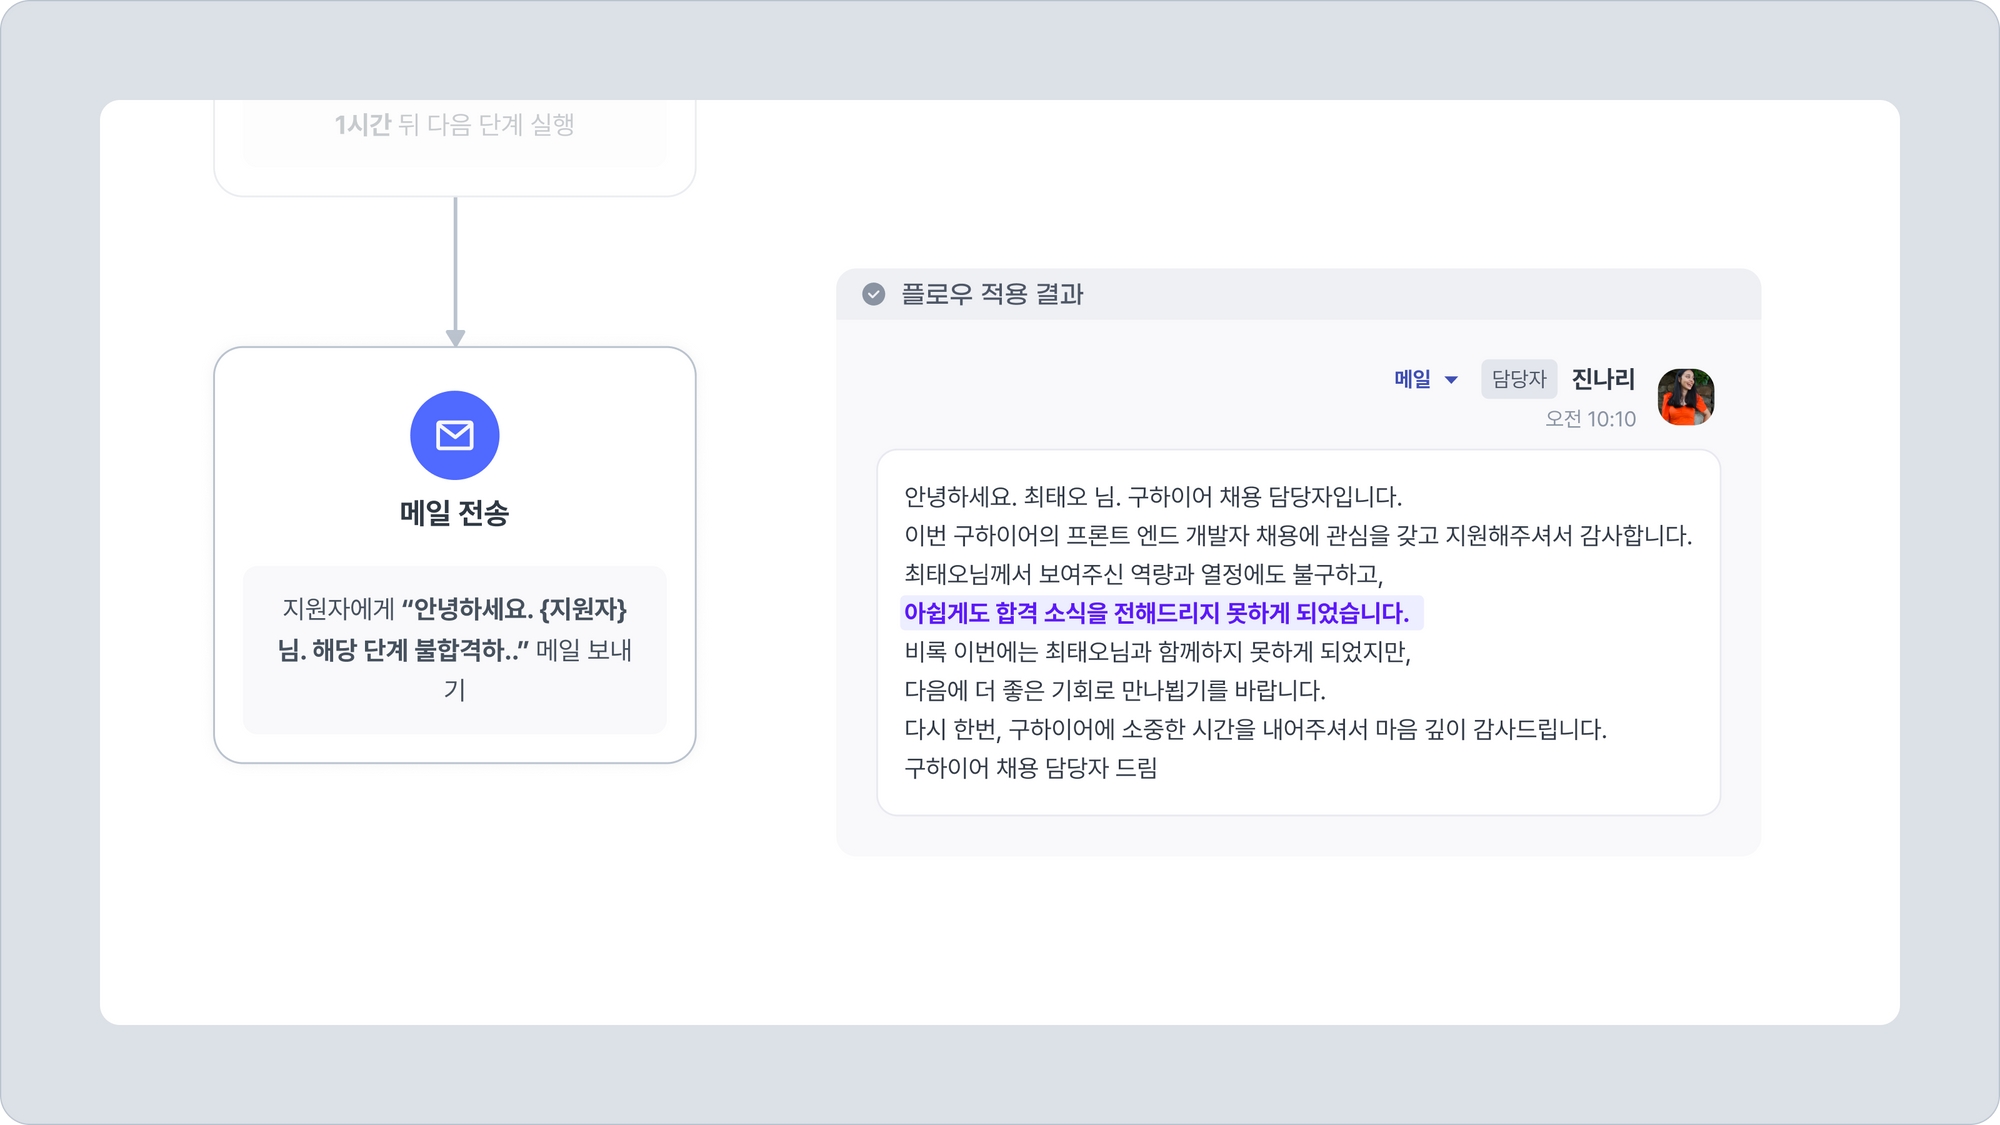Click the connector arrowhead above 메일 전송
Viewport: 2000px width, 1125px height.
tap(455, 338)
